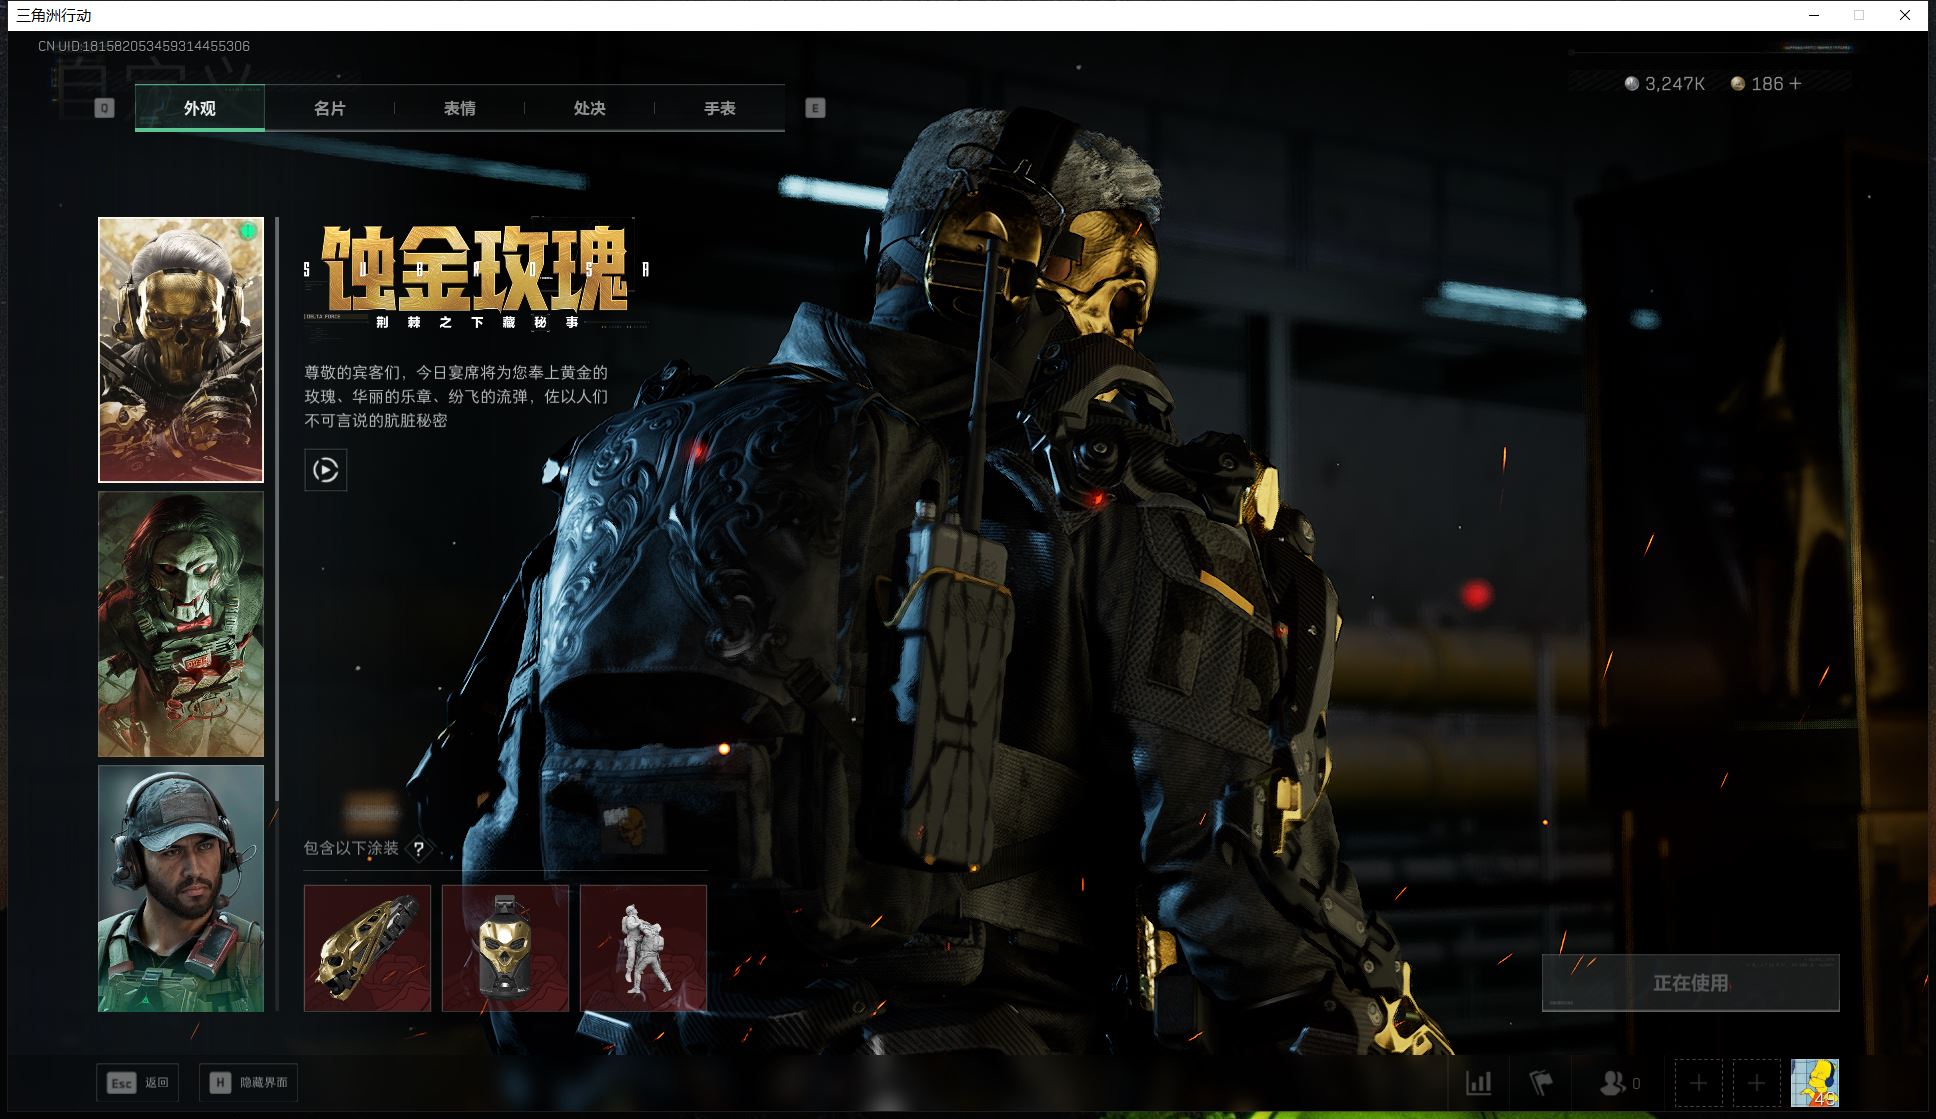Open the 手表 tab
The height and width of the screenshot is (1119, 1936).
click(x=719, y=108)
